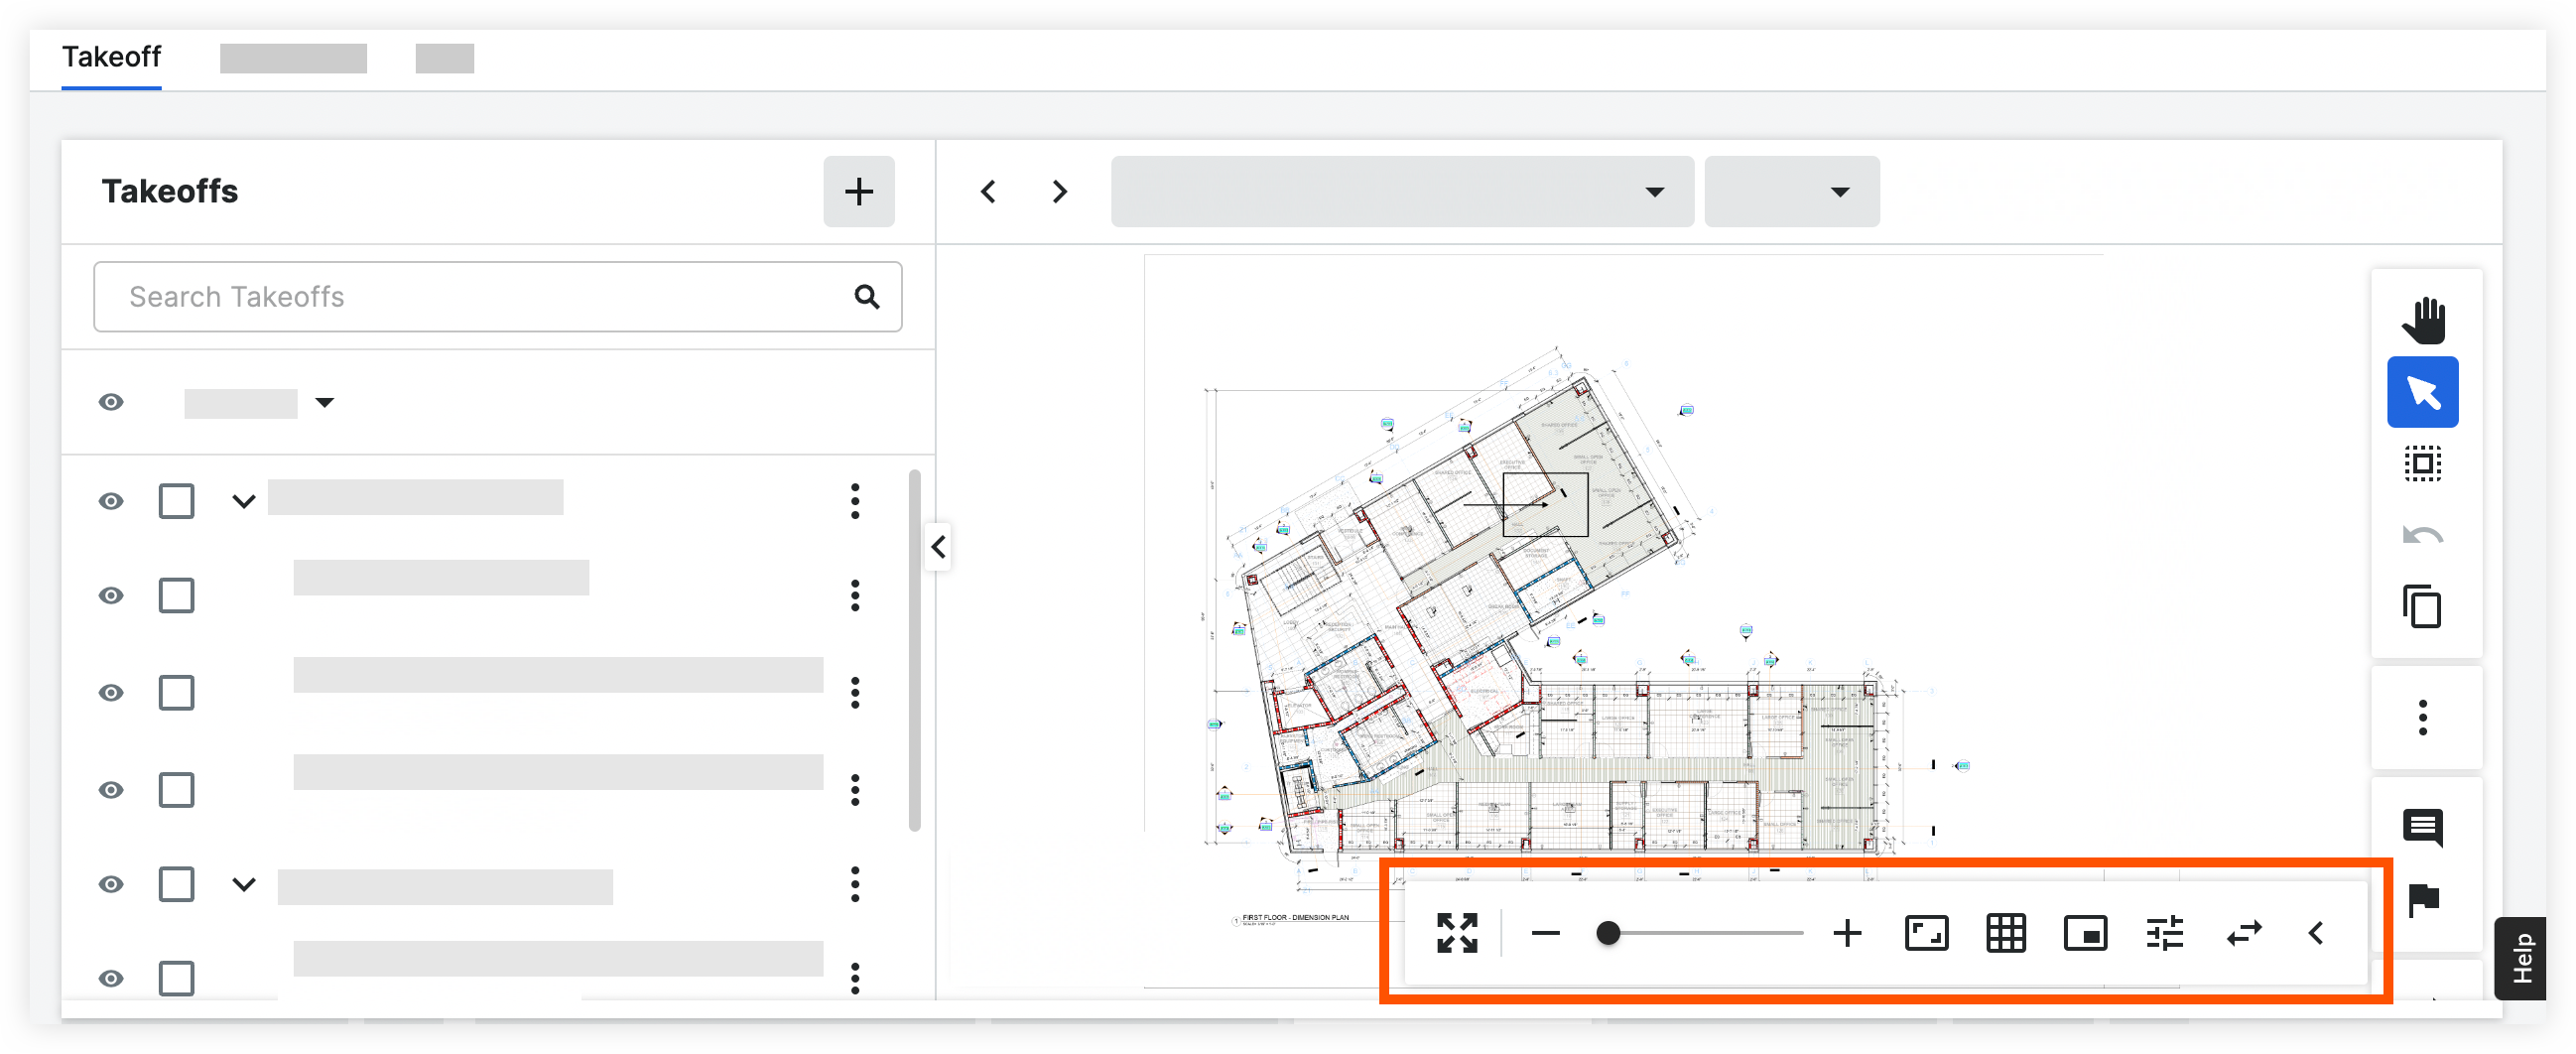Open the Help panel
The height and width of the screenshot is (1054, 2576).
tap(2522, 959)
